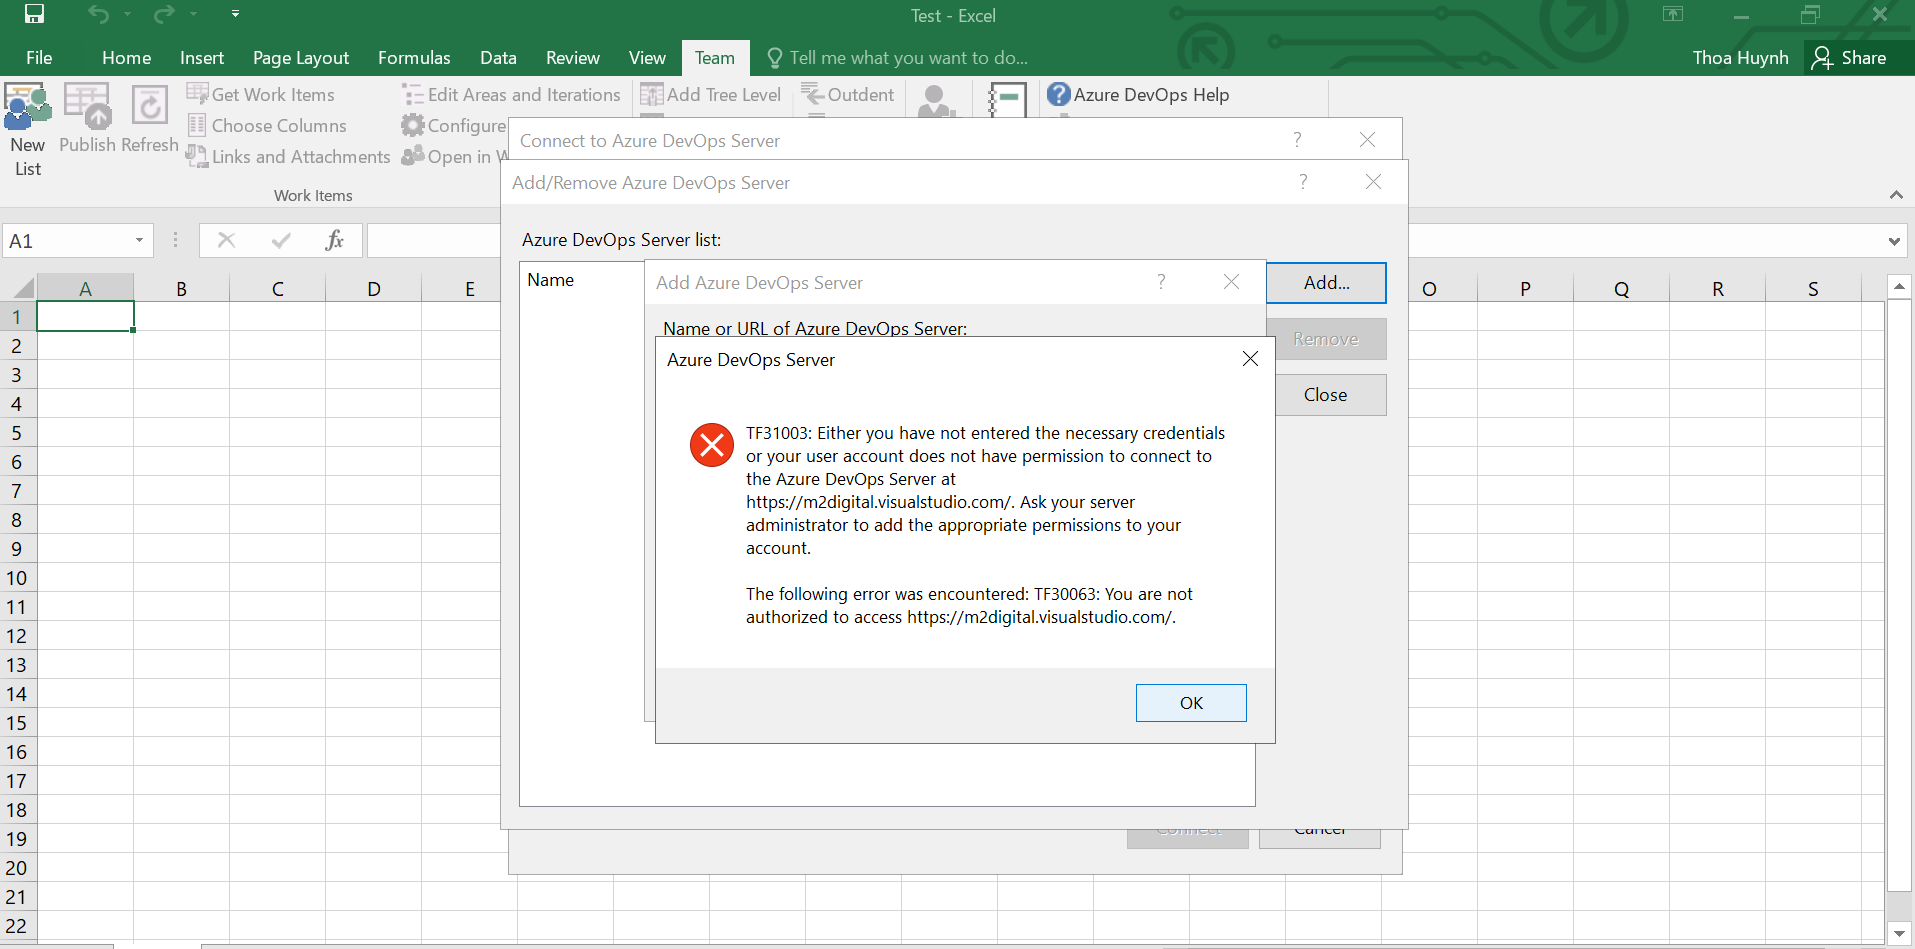Click the Refresh ribbon button
Screen dimensions: 1915x949
point(150,119)
